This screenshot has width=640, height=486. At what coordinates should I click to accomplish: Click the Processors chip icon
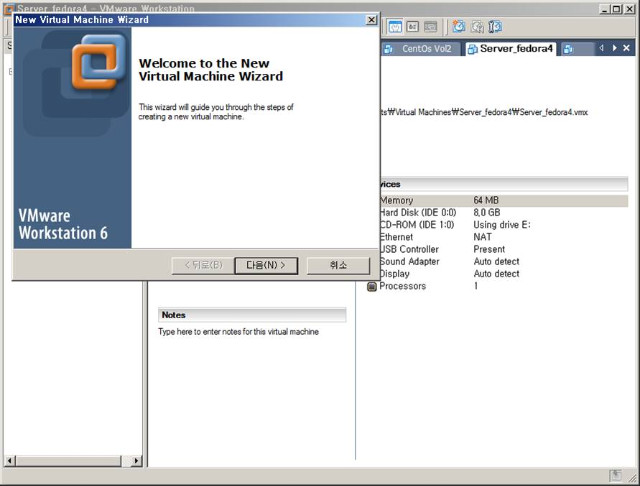click(x=371, y=286)
